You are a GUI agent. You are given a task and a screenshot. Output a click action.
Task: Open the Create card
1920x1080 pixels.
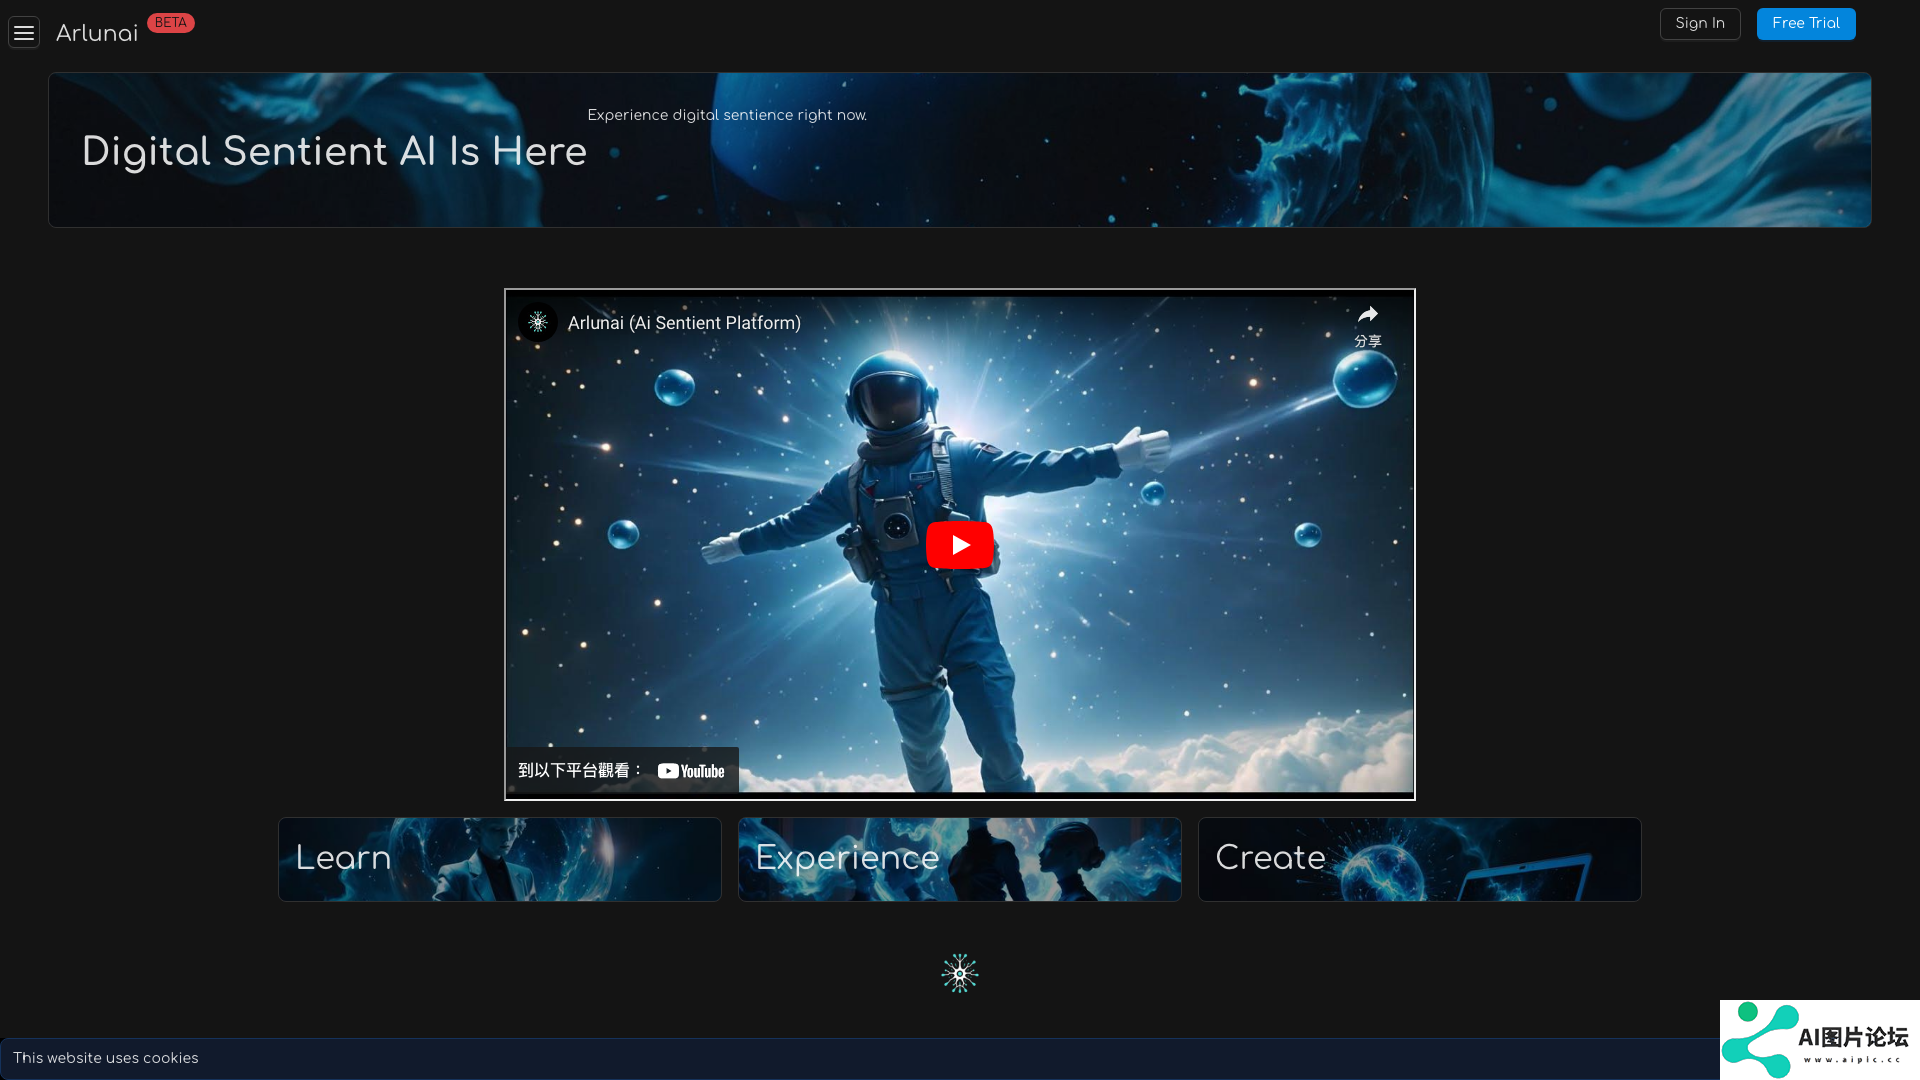tap(1419, 859)
